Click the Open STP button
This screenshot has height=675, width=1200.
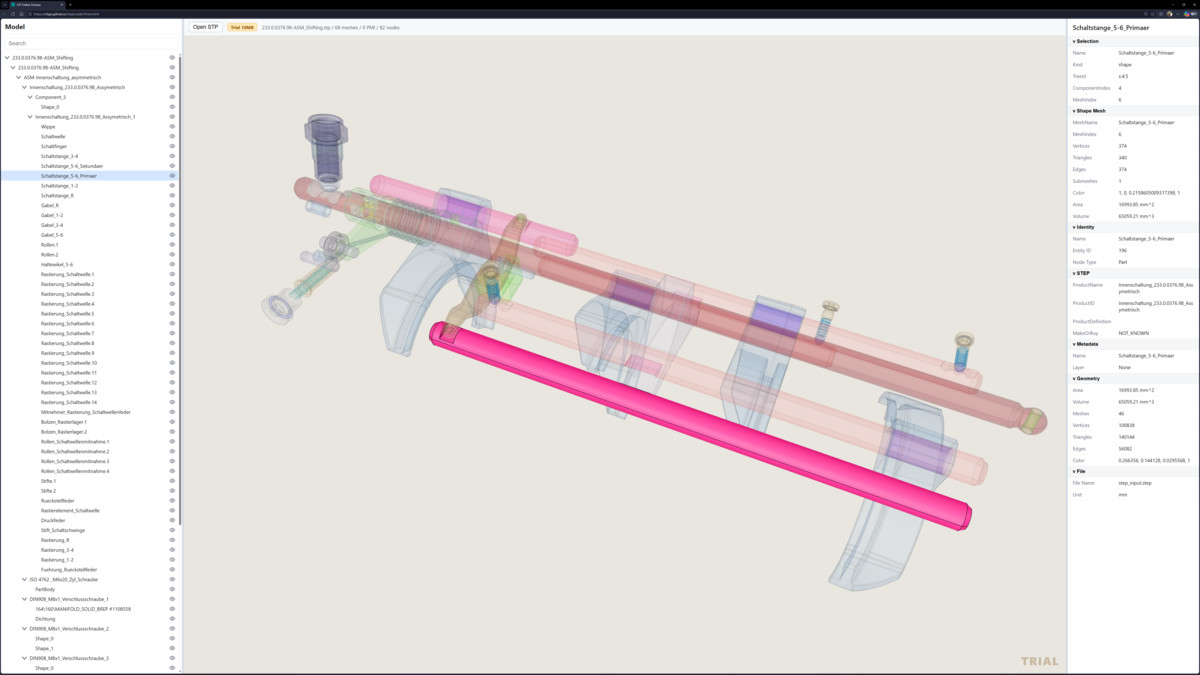click(205, 27)
